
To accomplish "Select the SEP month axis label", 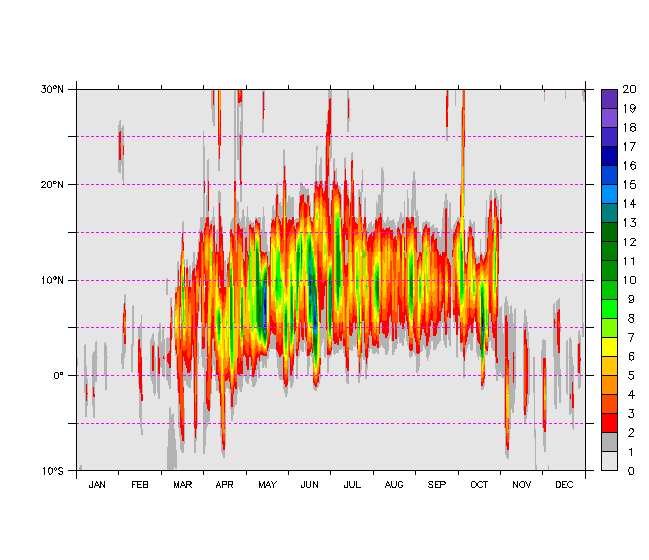I will tap(437, 485).
